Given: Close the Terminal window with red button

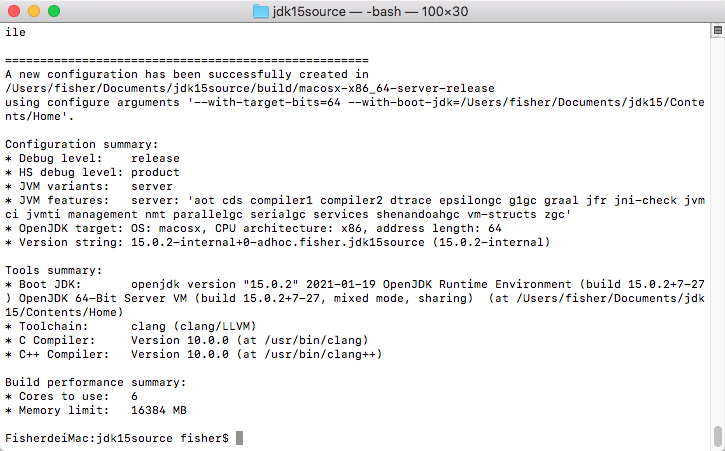Looking at the screenshot, I should click(14, 11).
